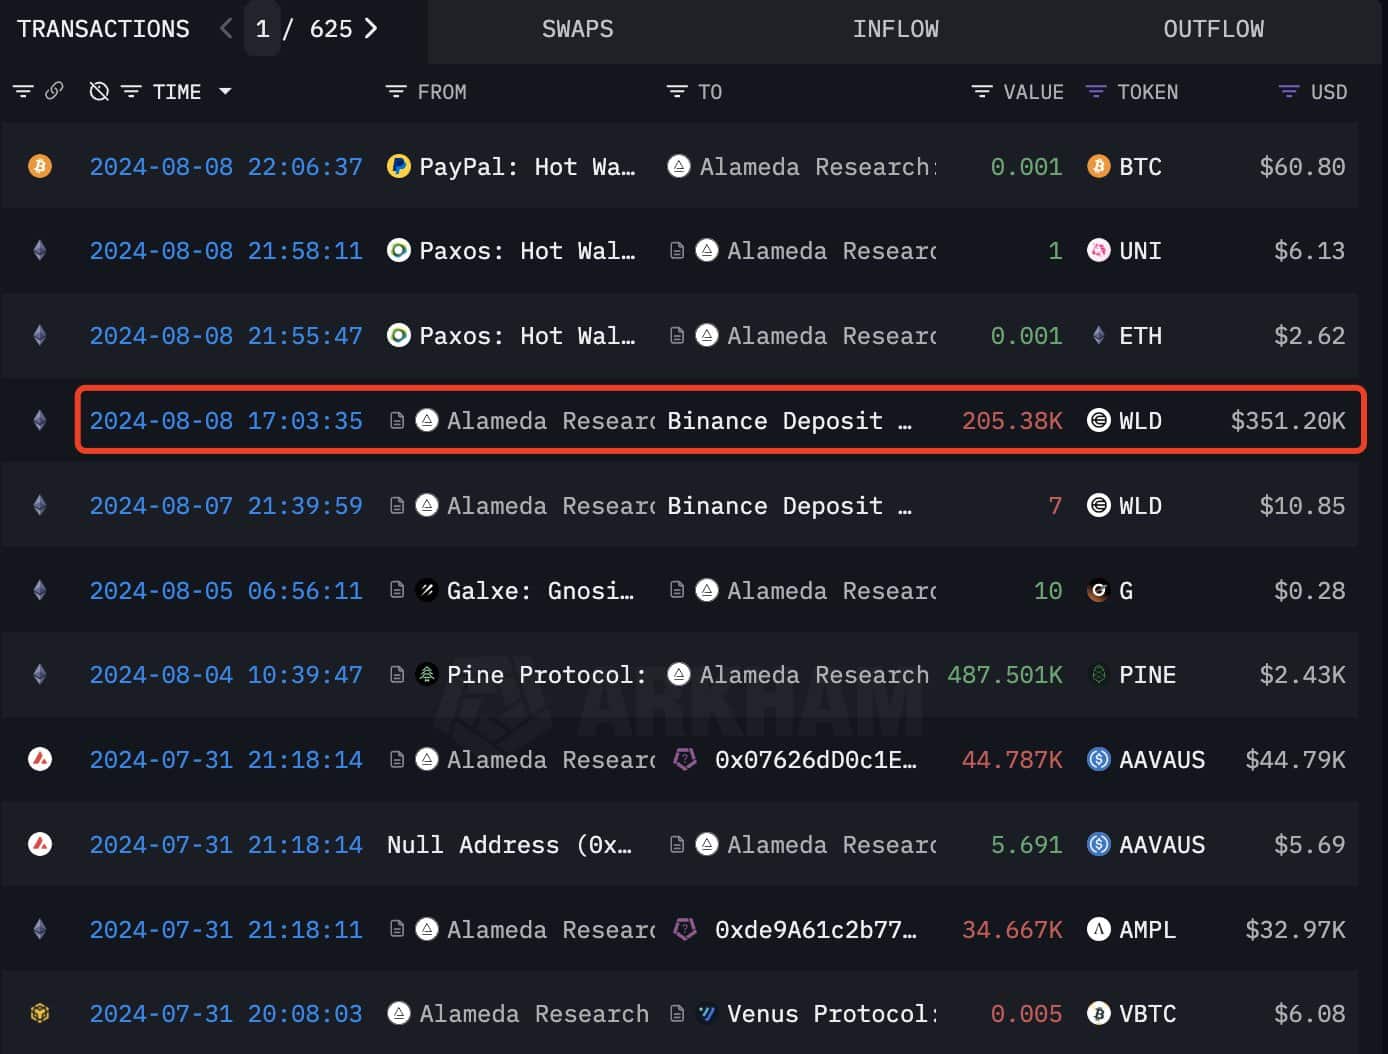Open the Null Address (0x… sender
The image size is (1388, 1054).
509,844
